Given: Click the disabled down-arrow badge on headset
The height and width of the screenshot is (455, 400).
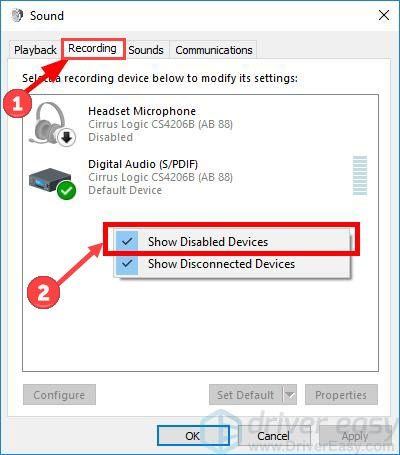Looking at the screenshot, I should click(67, 137).
